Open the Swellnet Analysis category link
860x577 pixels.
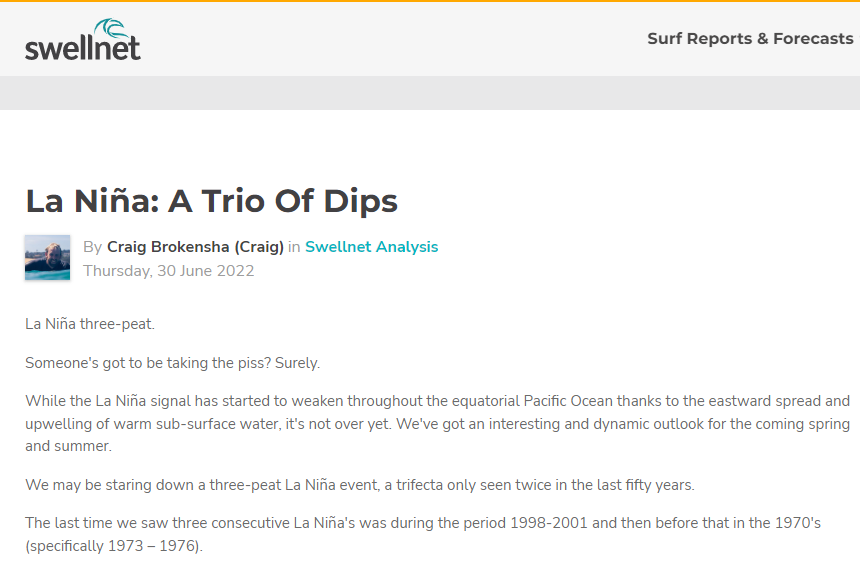tap(371, 247)
